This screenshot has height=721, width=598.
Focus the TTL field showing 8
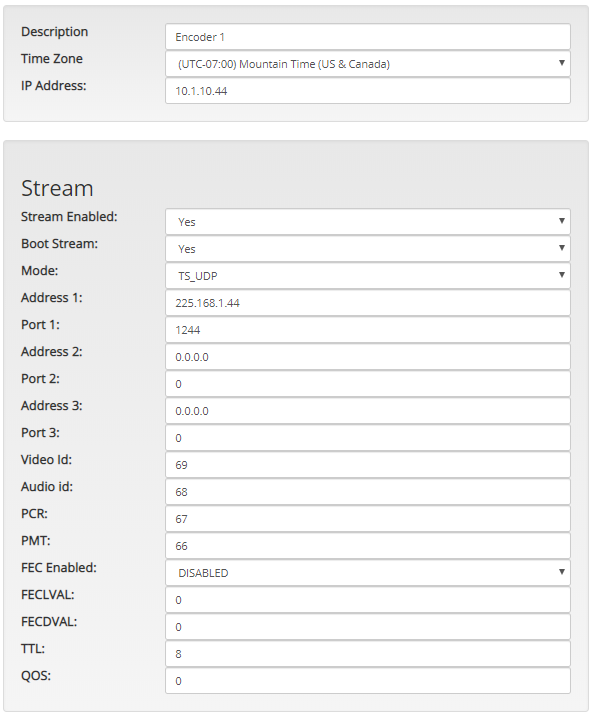click(368, 654)
